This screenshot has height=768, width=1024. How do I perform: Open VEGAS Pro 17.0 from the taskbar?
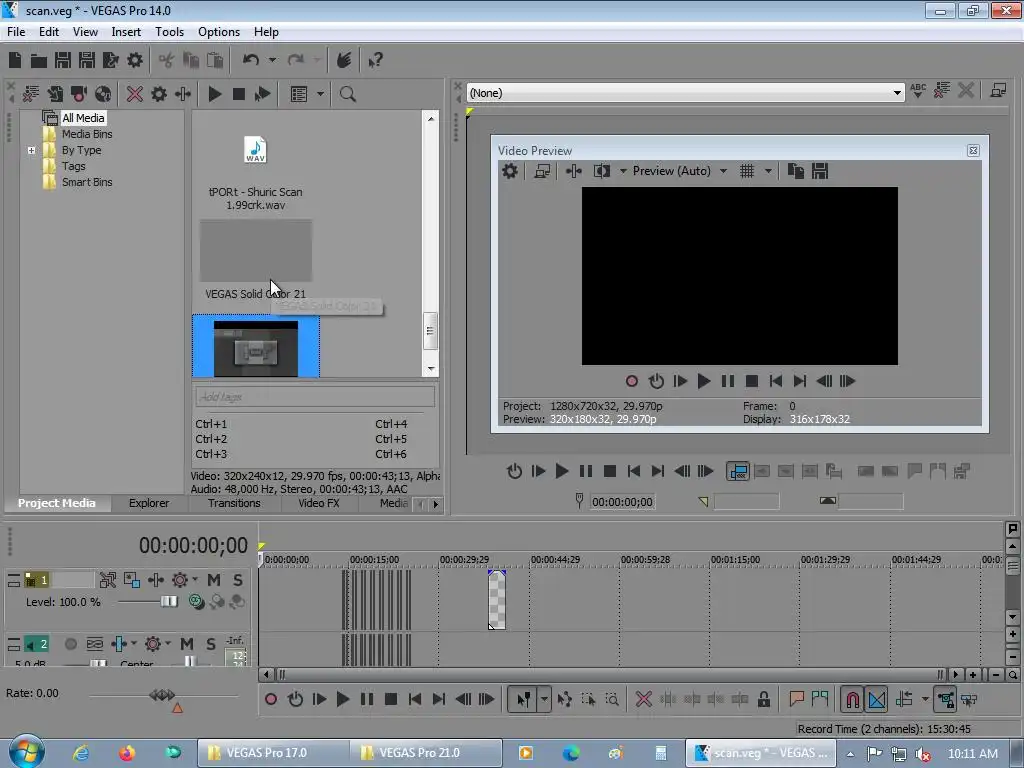[272, 752]
